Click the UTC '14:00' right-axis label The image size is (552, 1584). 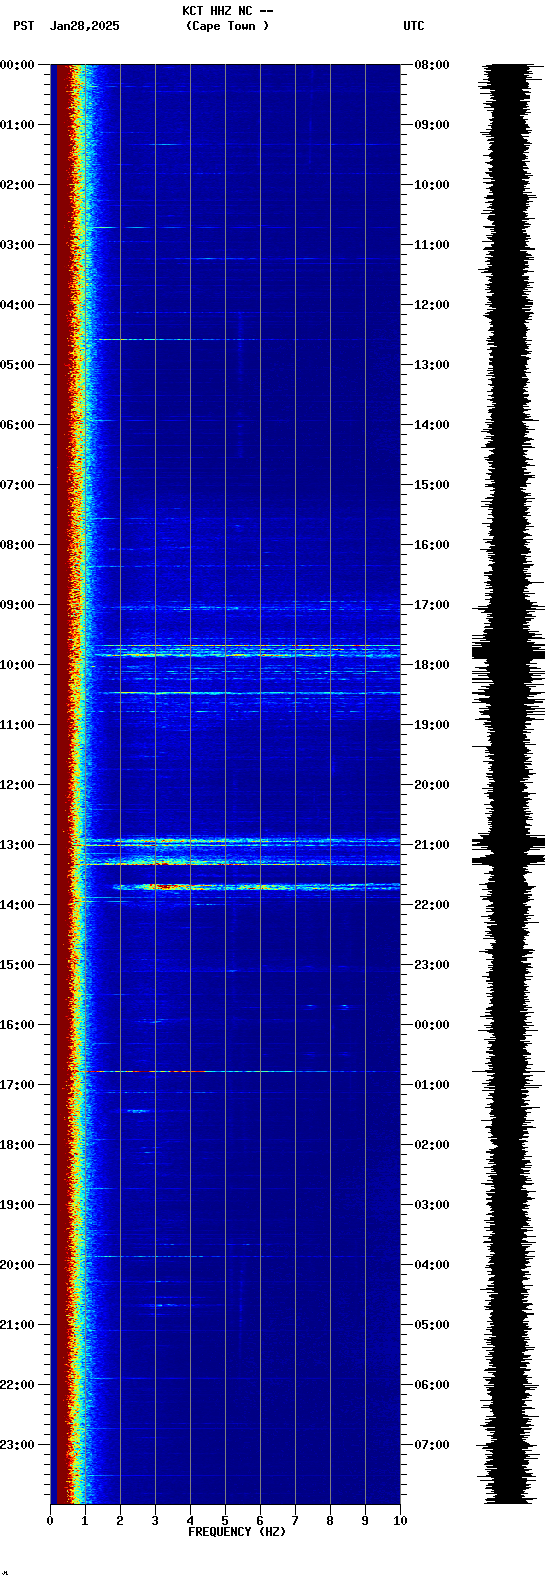pos(432,425)
